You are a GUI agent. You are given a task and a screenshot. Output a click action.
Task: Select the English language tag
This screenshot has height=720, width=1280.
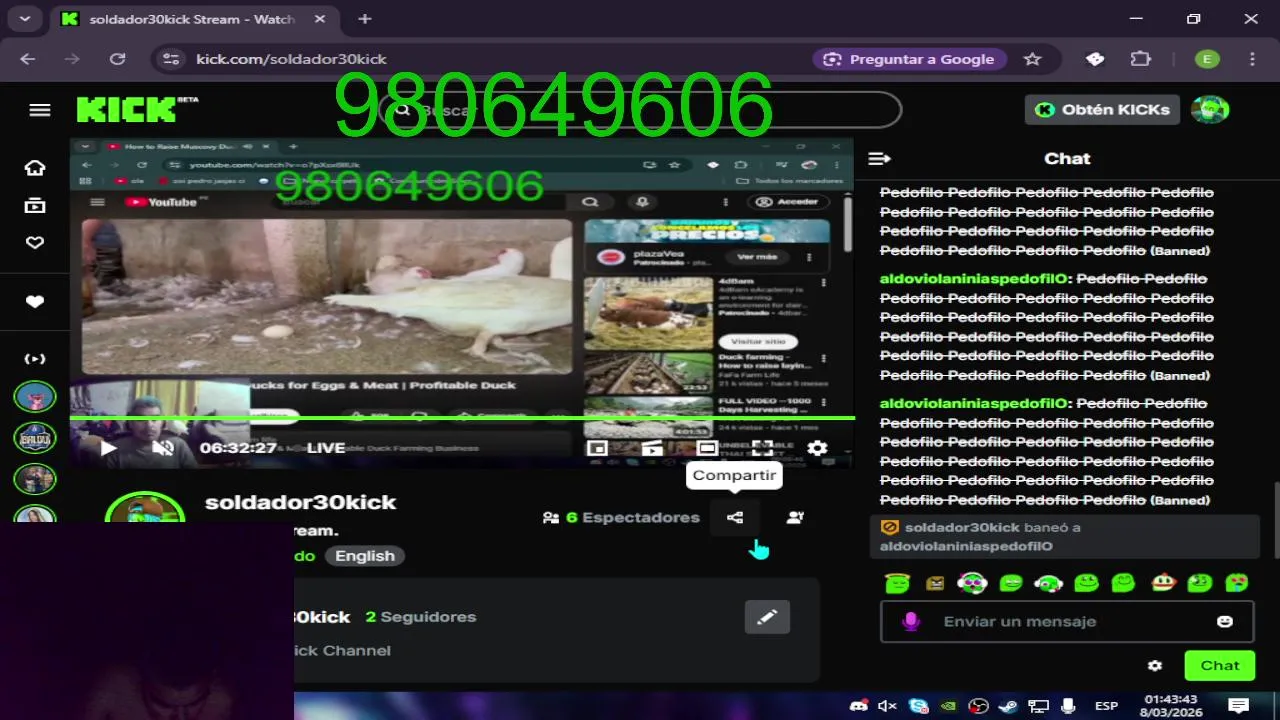coord(364,556)
